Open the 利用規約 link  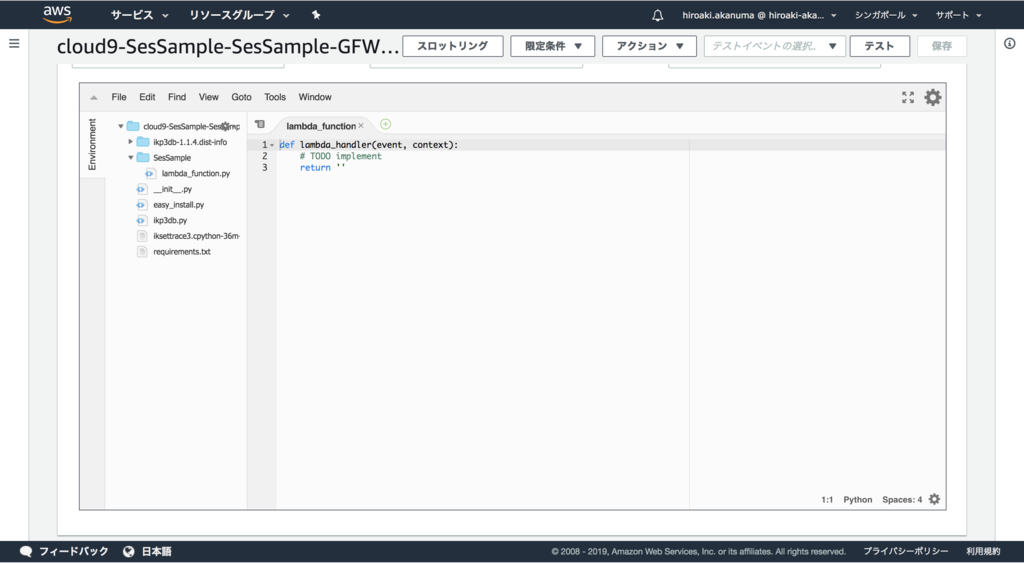pos(983,551)
